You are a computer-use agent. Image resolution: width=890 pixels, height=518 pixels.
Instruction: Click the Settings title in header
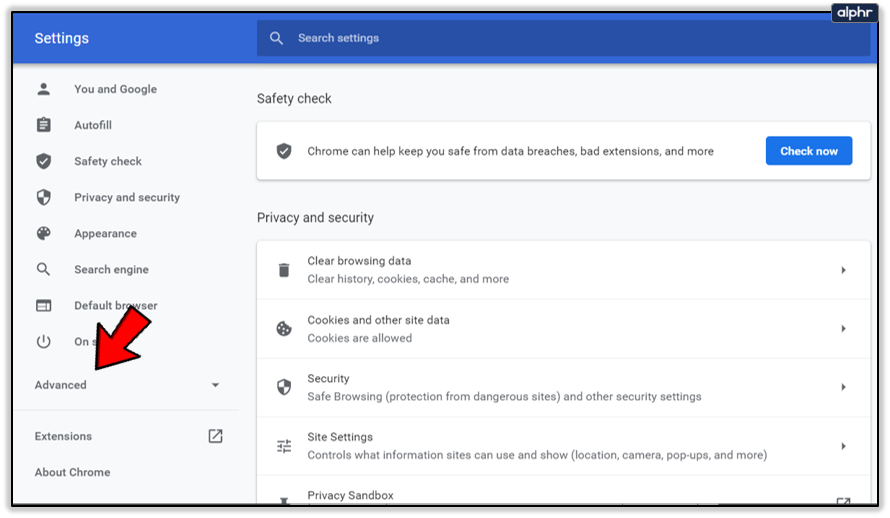pyautogui.click(x=61, y=38)
